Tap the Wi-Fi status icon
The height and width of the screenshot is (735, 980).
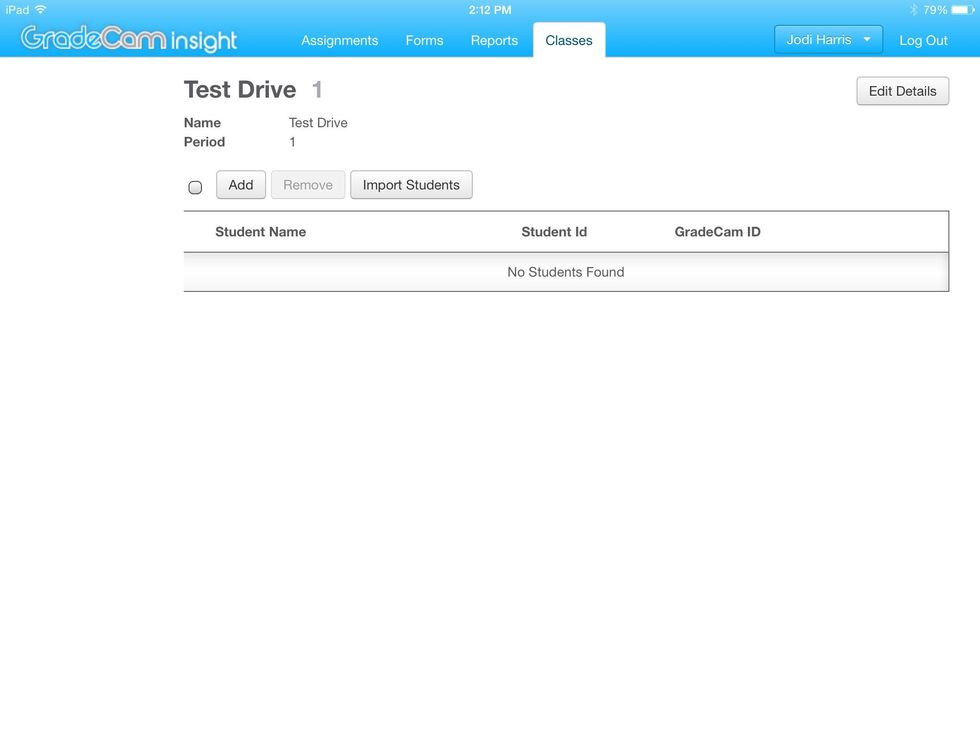click(41, 9)
